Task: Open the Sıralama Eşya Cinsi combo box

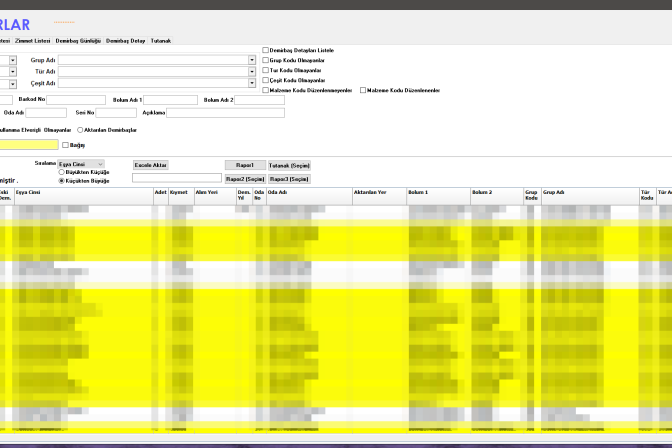Action: click(x=81, y=164)
